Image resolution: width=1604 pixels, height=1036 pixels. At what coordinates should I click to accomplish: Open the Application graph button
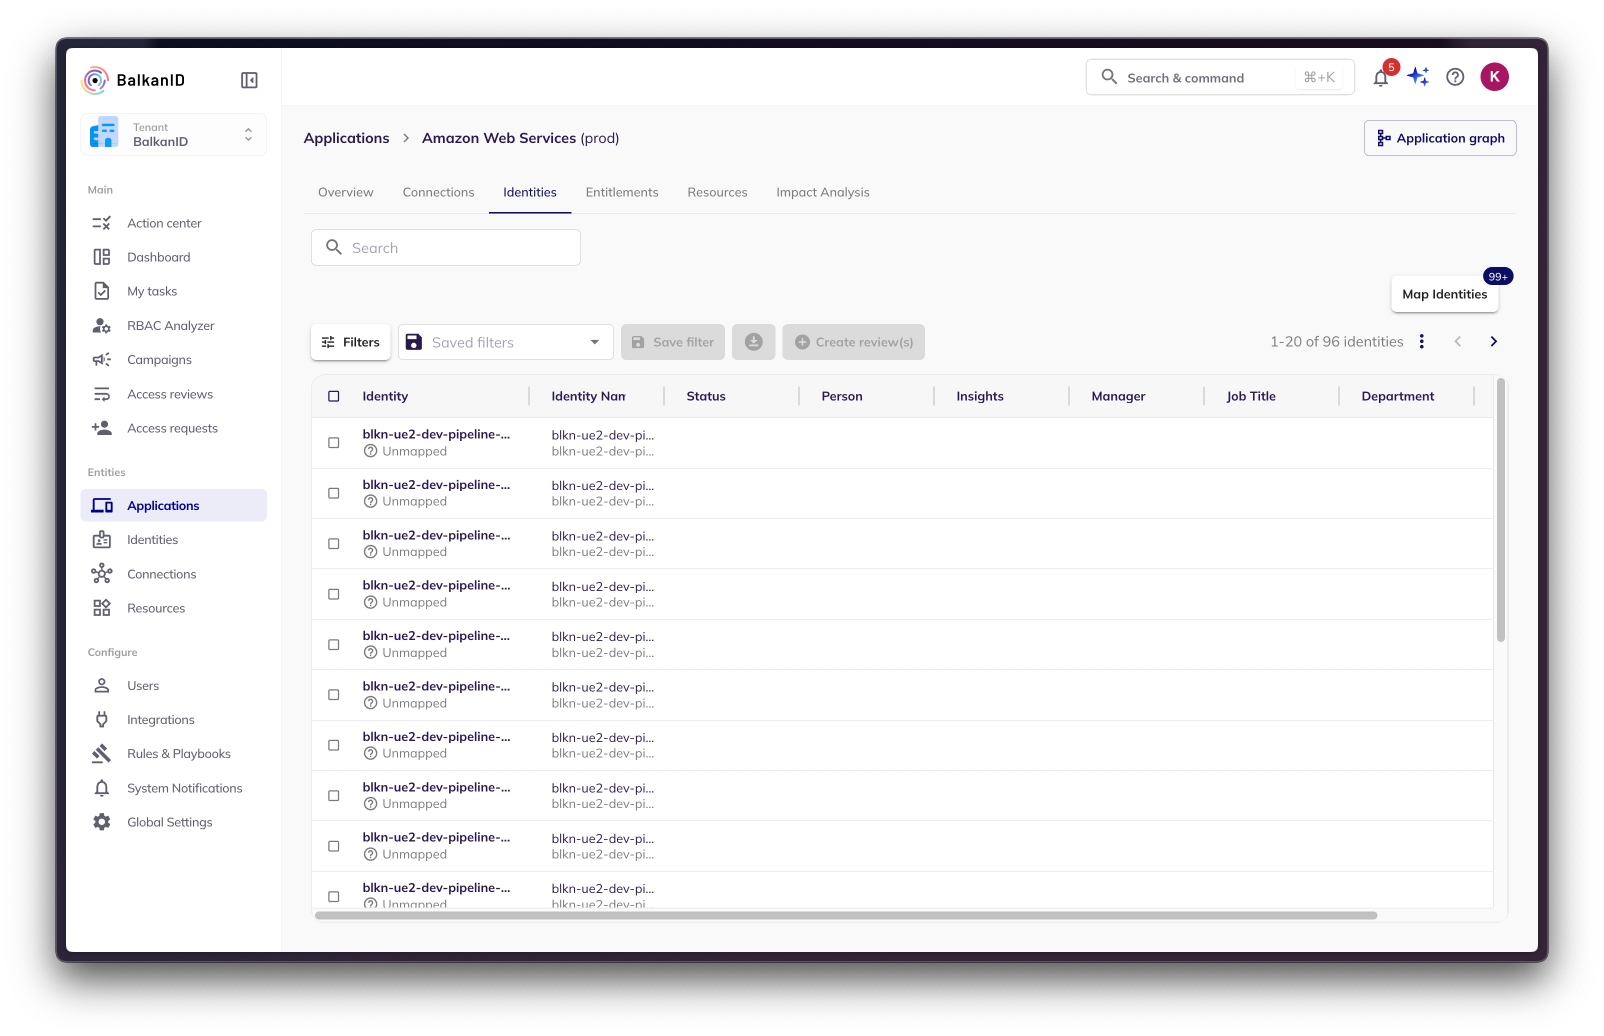coord(1440,138)
